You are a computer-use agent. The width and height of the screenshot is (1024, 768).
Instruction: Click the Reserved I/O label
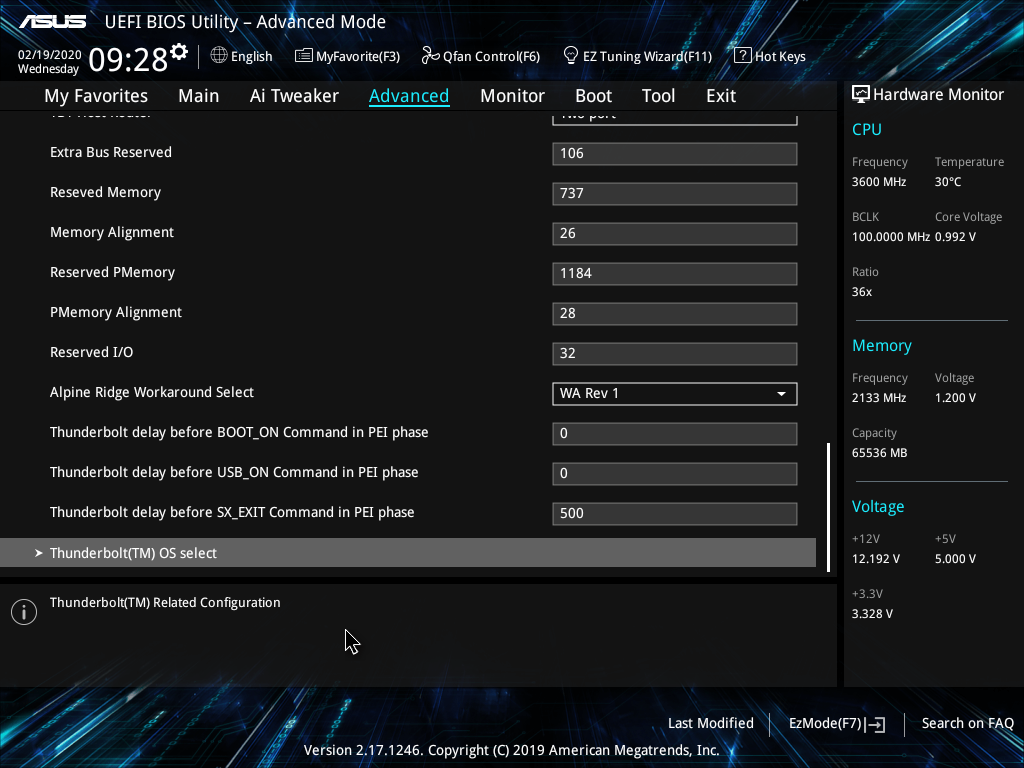(x=91, y=352)
